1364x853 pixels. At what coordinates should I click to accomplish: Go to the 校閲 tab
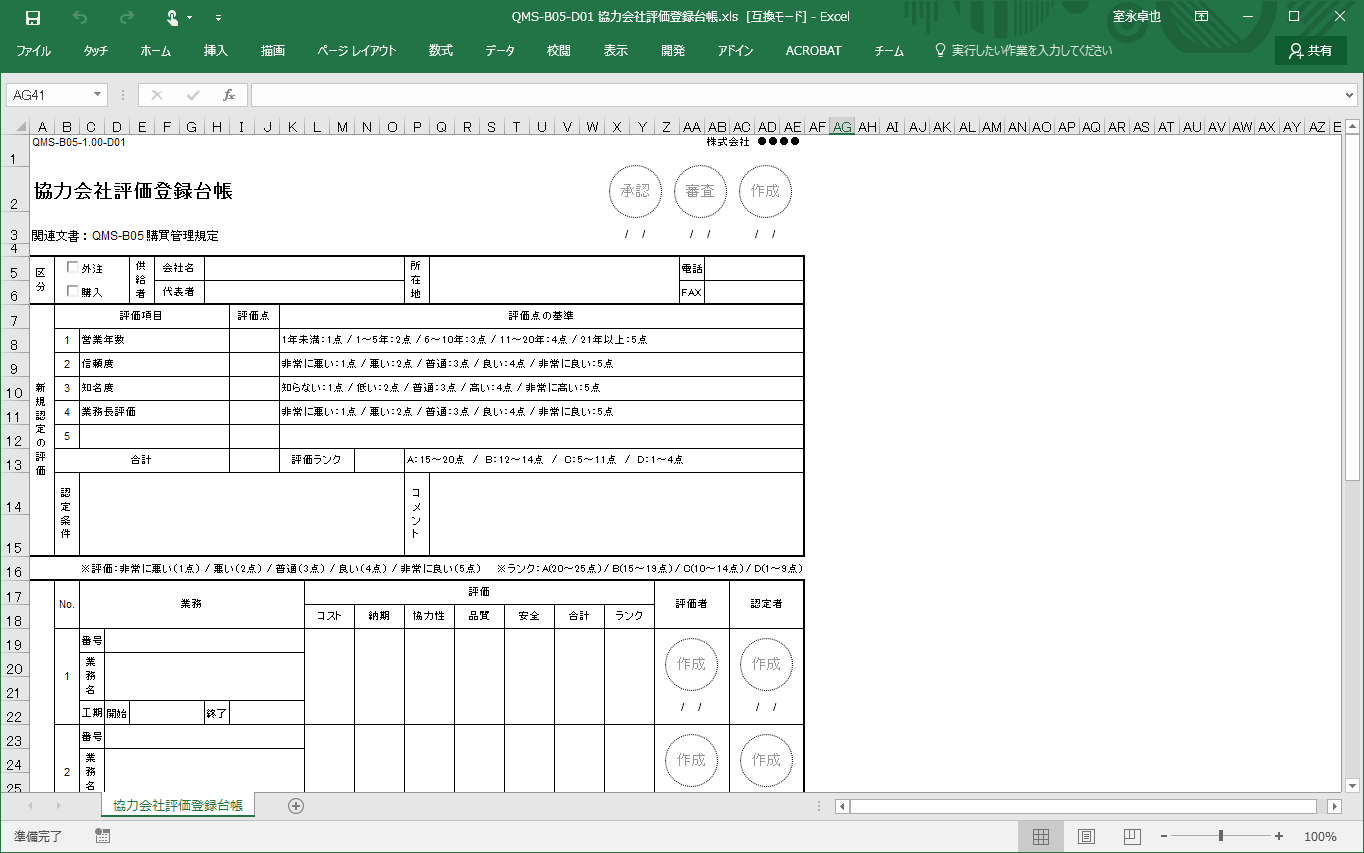click(x=559, y=51)
